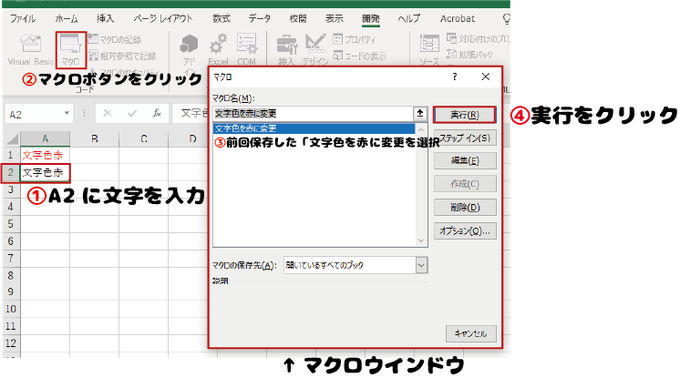Select the 開発 tab

pyautogui.click(x=371, y=19)
